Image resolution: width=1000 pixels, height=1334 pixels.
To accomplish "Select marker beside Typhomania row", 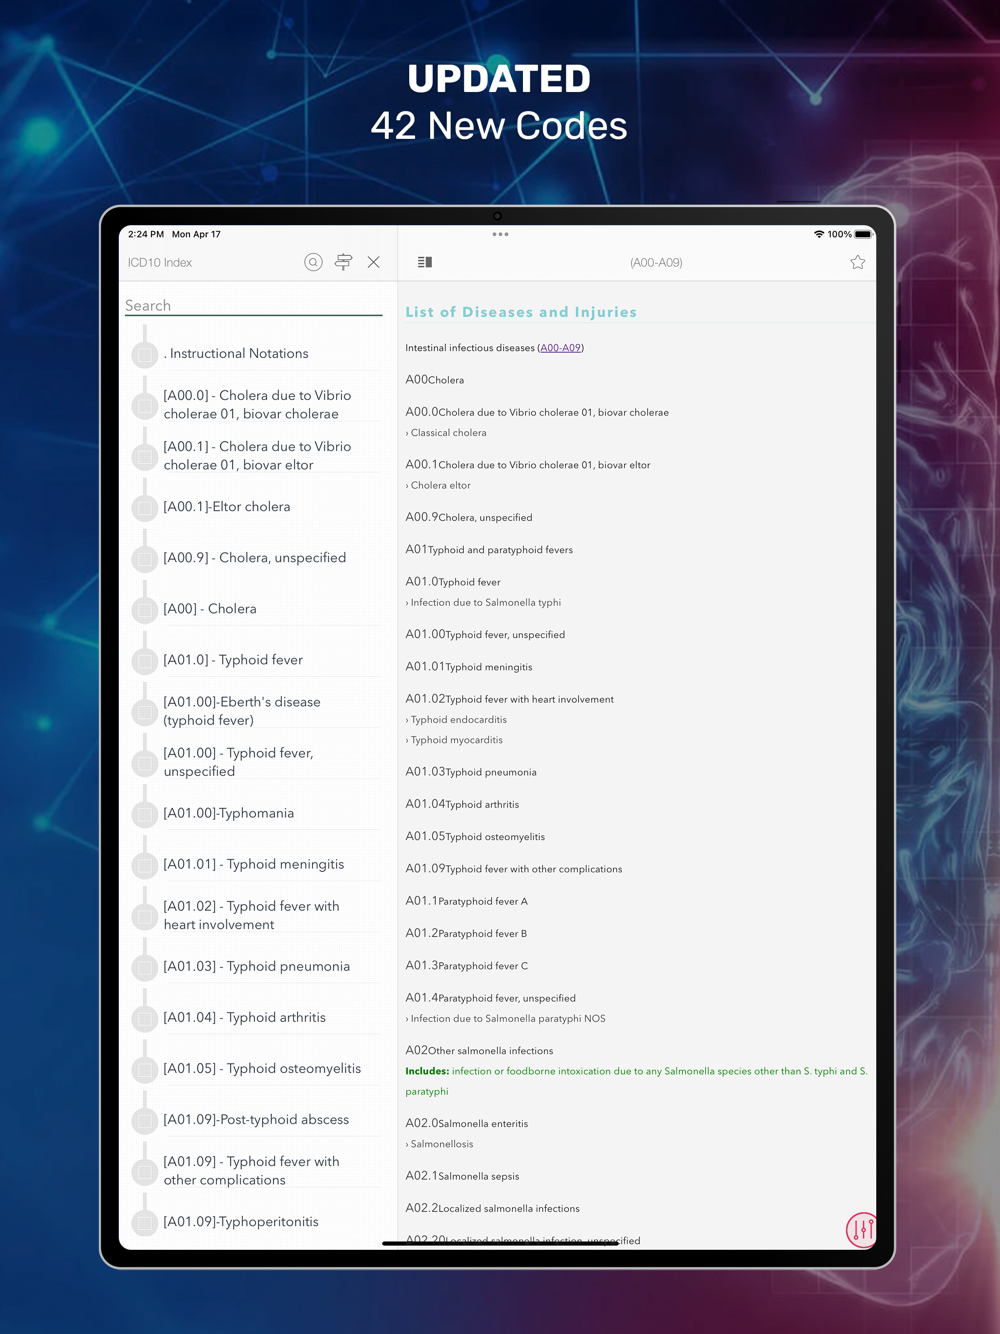I will pyautogui.click(x=145, y=814).
